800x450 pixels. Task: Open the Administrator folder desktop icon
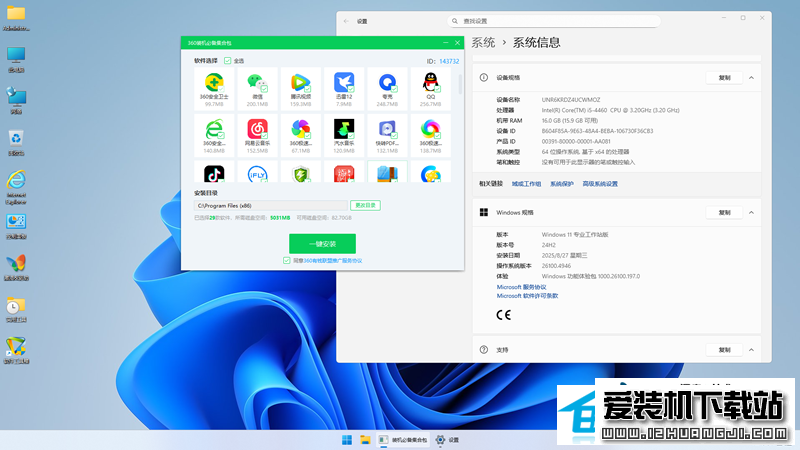tap(16, 14)
